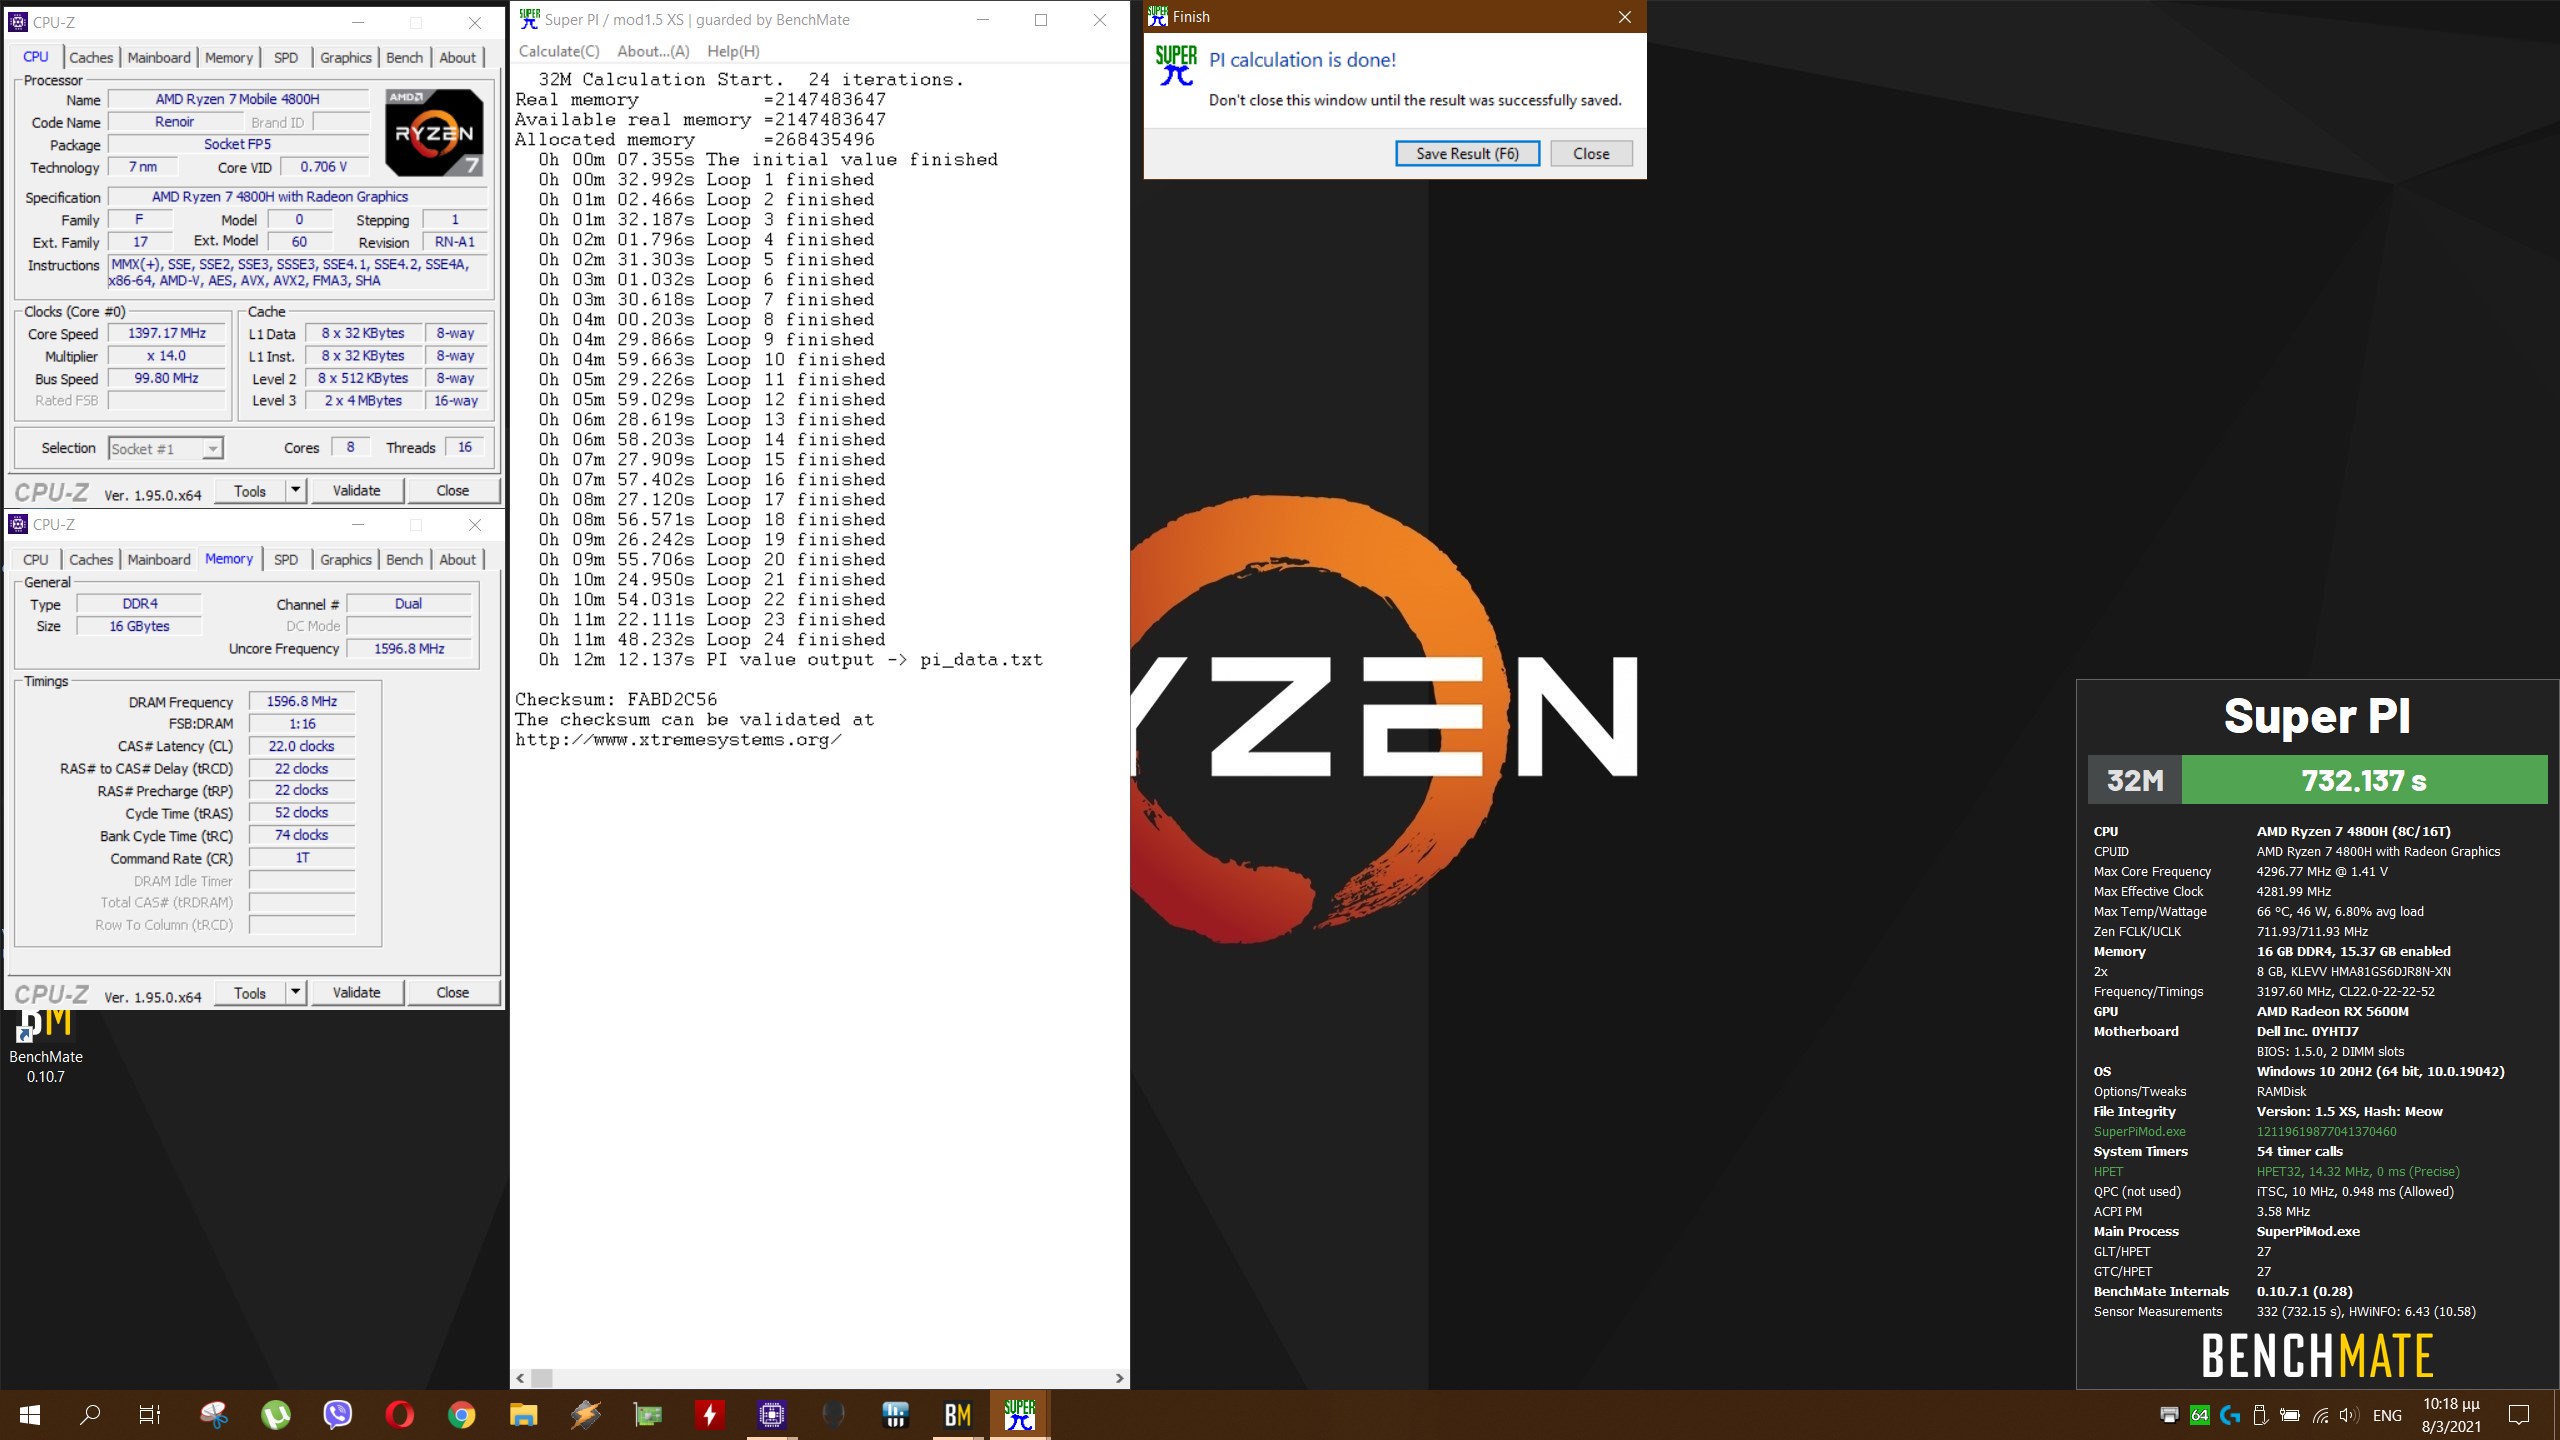Expand Tools dropdown arrow in upper CPU-Z
This screenshot has height=1440, width=2560.
(x=295, y=490)
